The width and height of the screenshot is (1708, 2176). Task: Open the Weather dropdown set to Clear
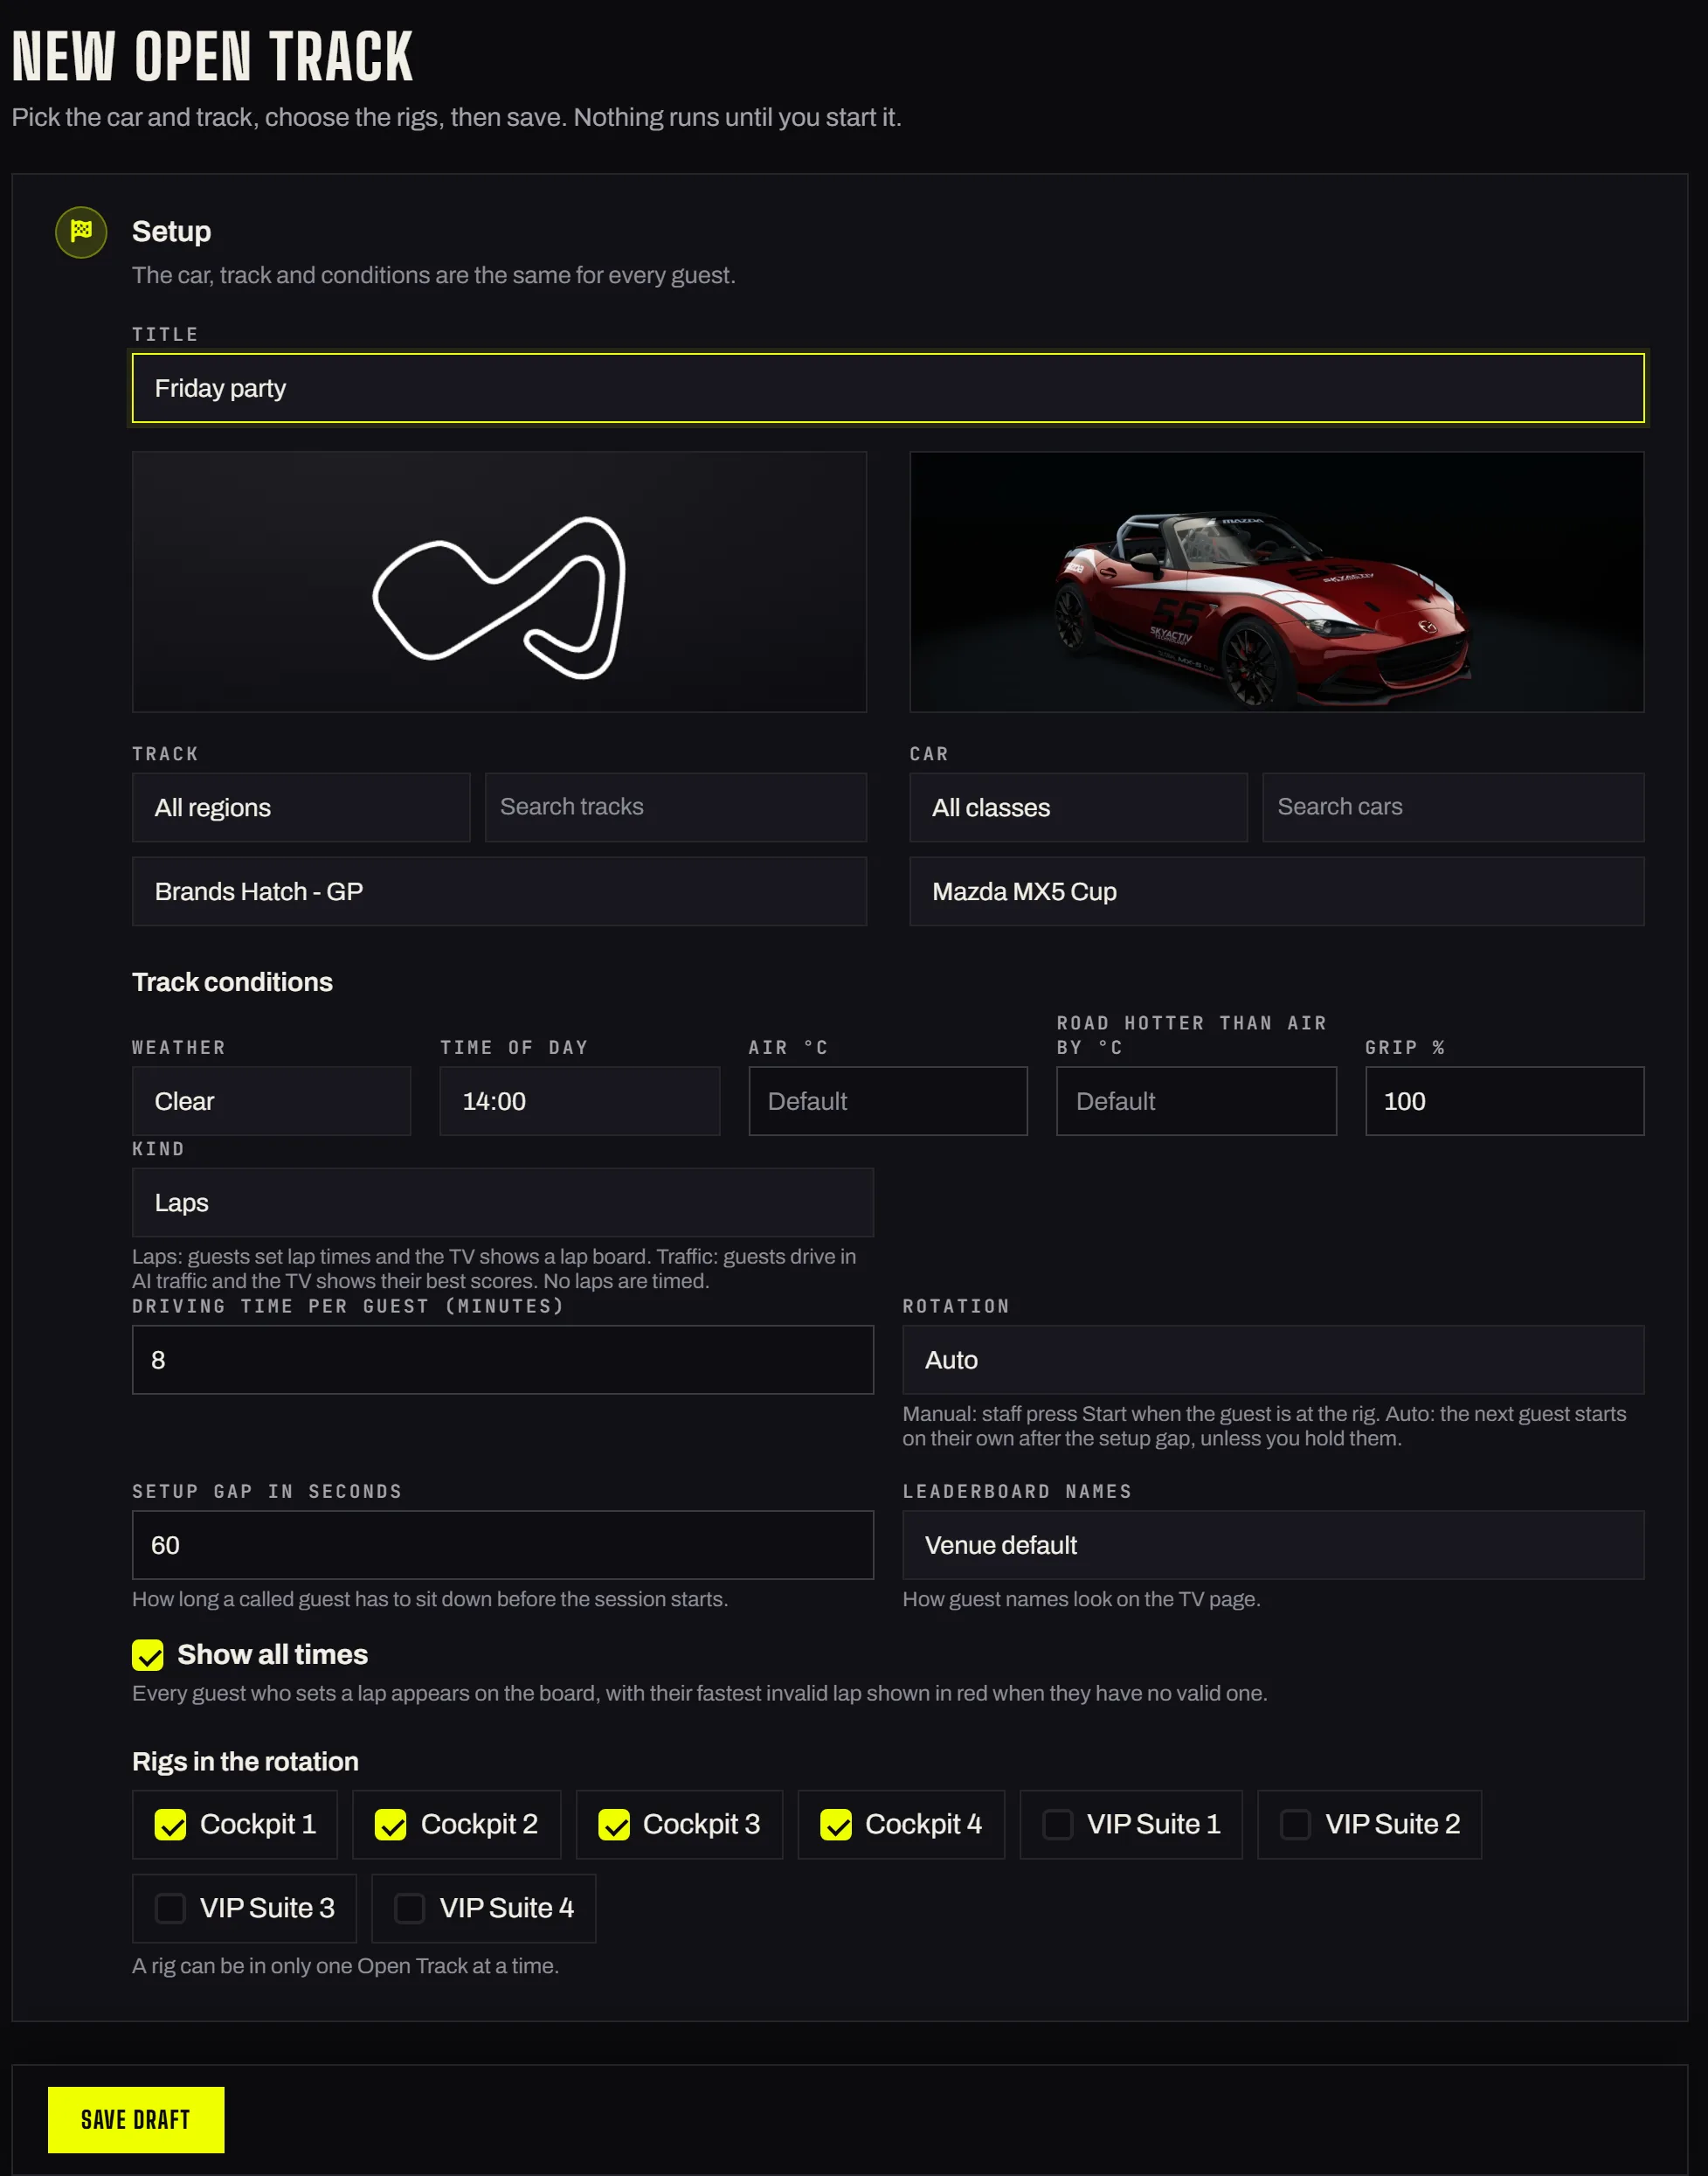click(x=271, y=1101)
